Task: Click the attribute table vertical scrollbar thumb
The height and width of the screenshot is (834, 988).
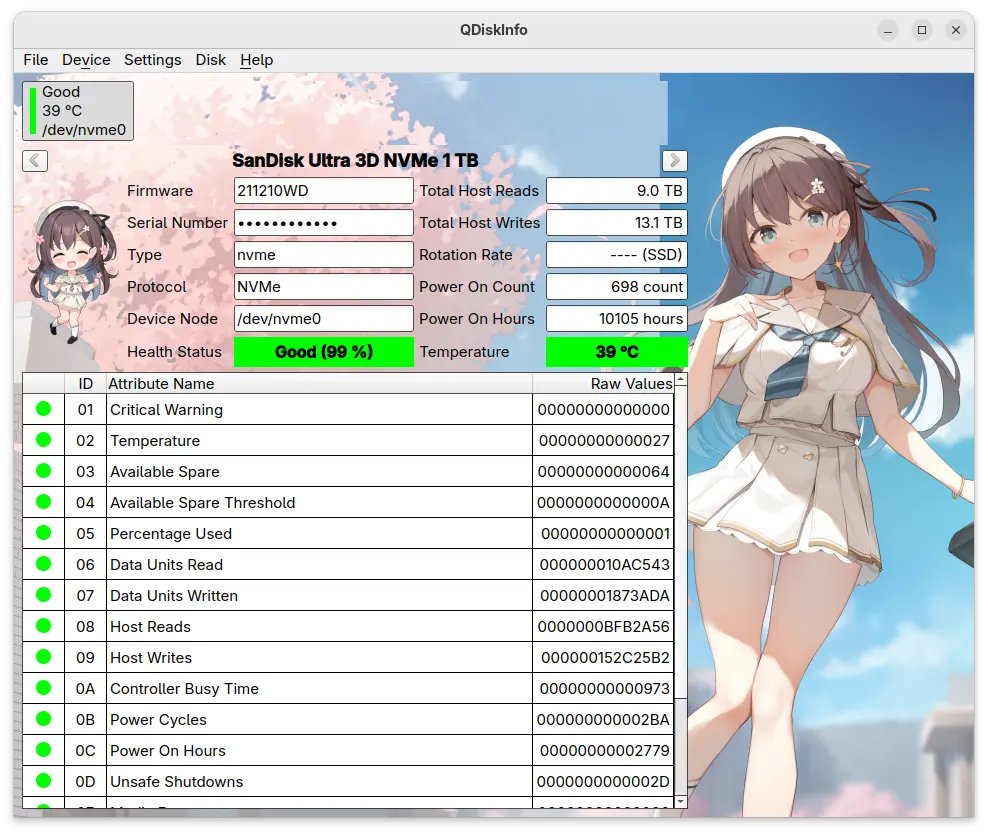Action: 681,542
